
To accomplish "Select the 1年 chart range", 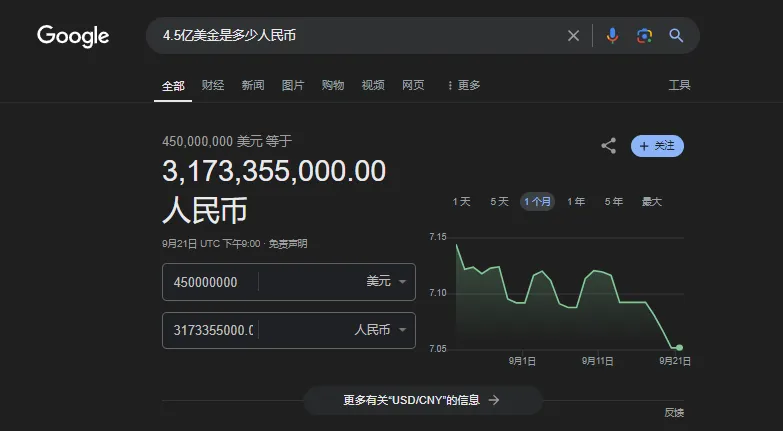I will 576,202.
